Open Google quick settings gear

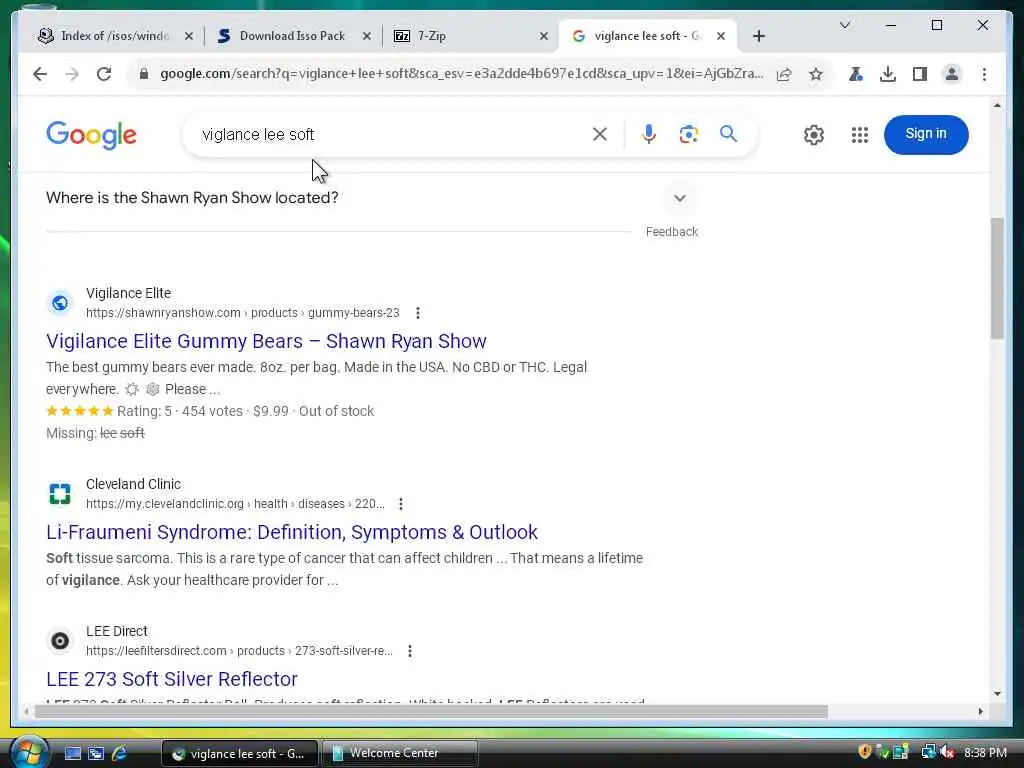pyautogui.click(x=814, y=135)
